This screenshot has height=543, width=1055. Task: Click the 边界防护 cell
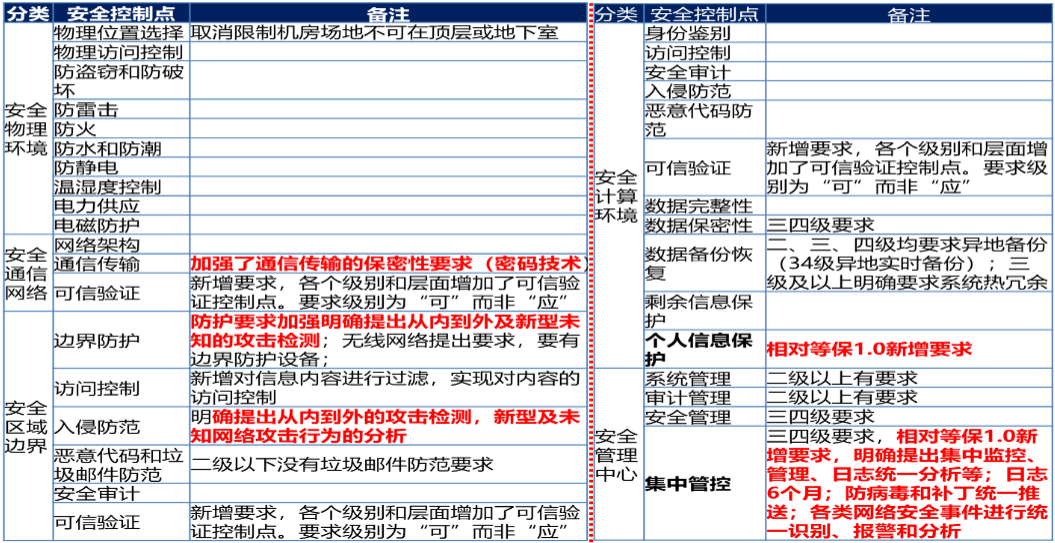(121, 340)
